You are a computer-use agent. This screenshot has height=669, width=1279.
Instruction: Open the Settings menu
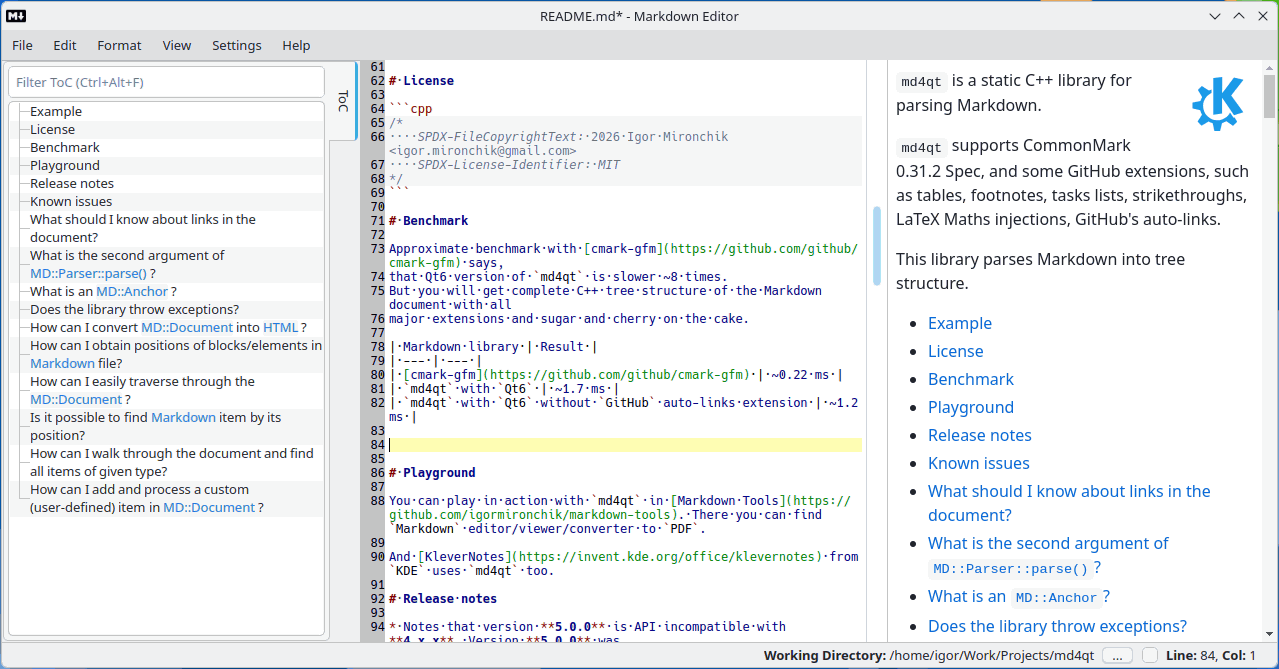pyautogui.click(x=236, y=45)
